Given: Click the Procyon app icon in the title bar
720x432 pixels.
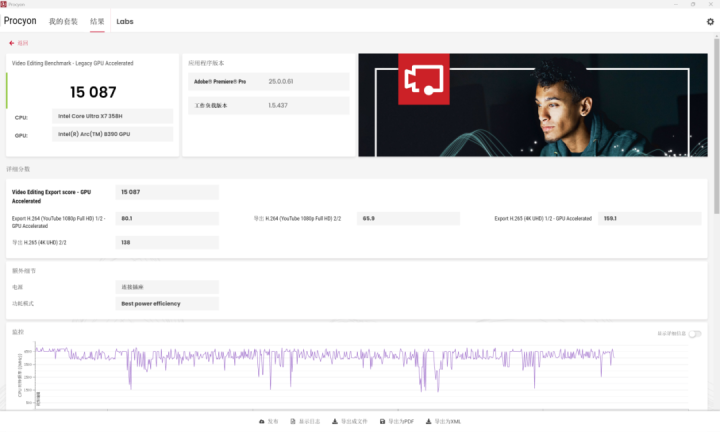Looking at the screenshot, I should coord(4,4).
